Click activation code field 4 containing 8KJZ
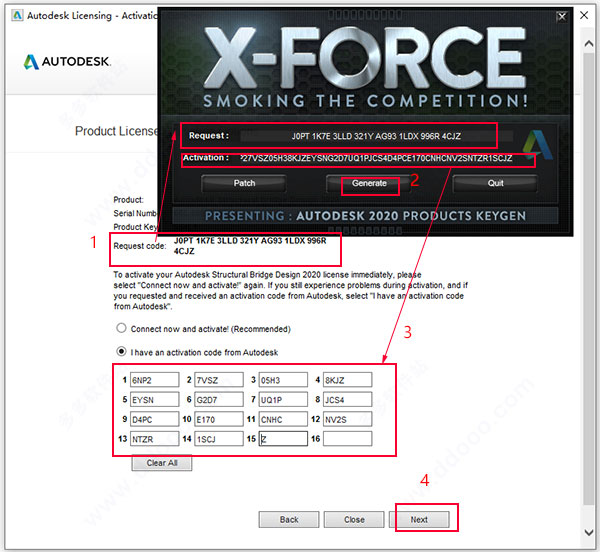The height and width of the screenshot is (552, 600). tap(347, 380)
